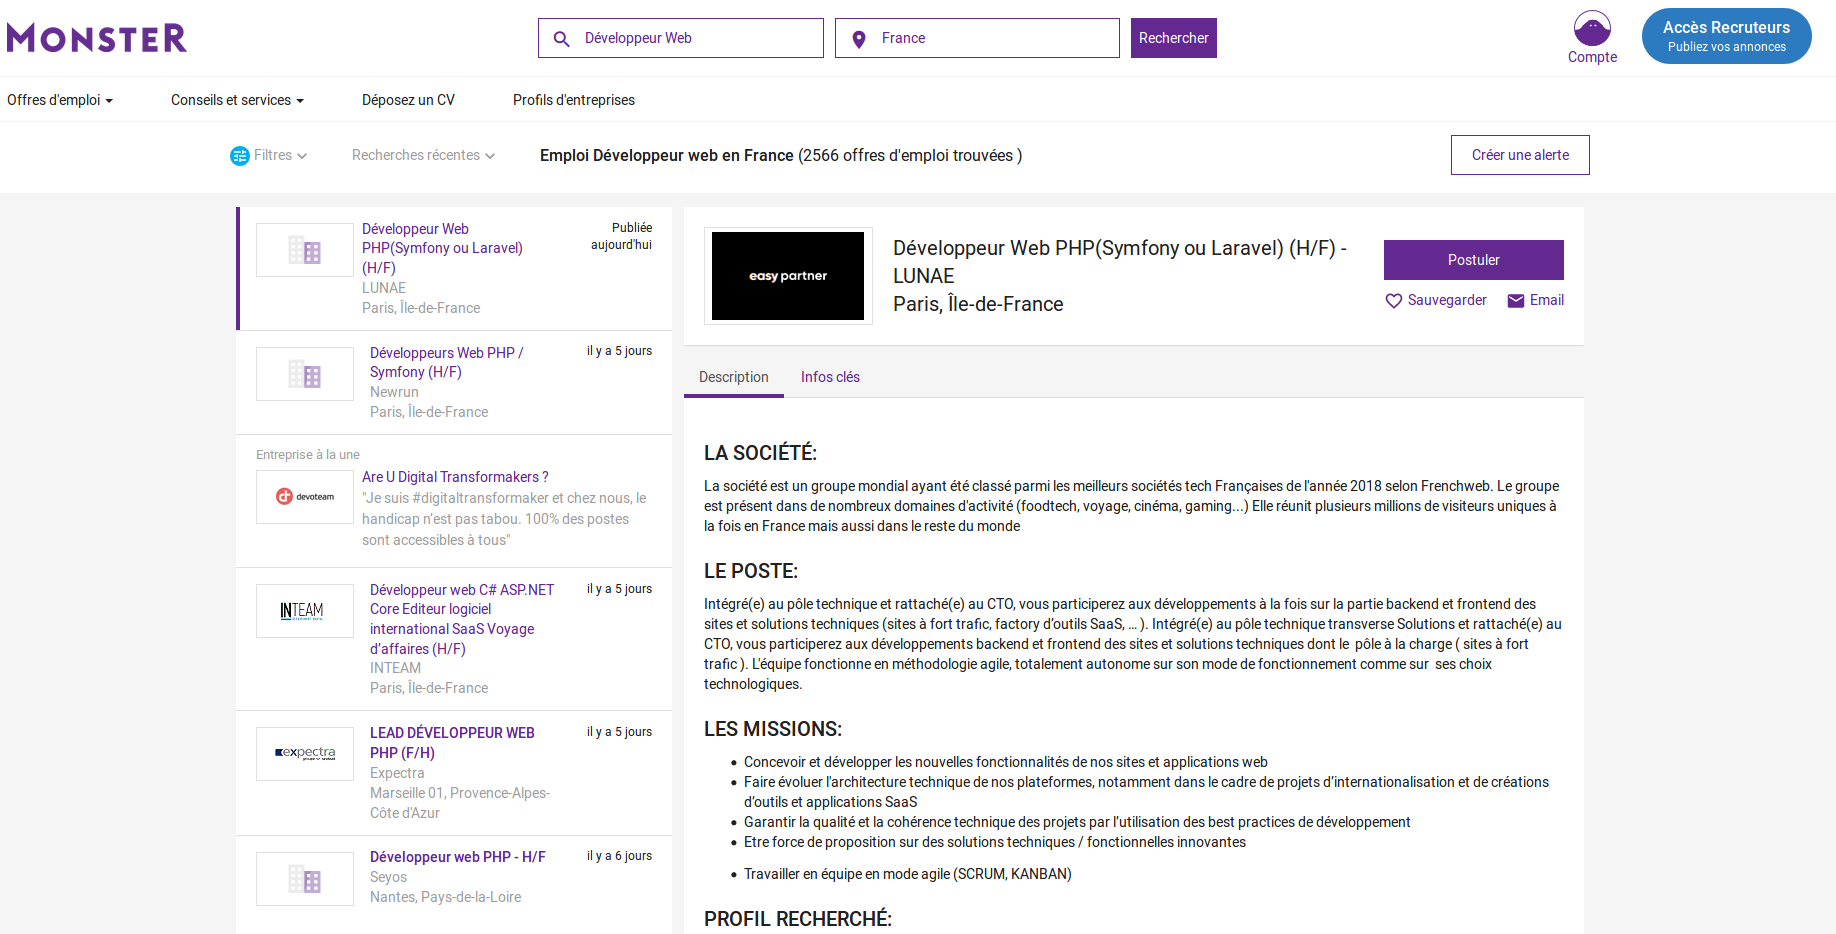Click the LES MISSIONS: heading
Viewport: 1836px width, 934px height.
coord(773,729)
